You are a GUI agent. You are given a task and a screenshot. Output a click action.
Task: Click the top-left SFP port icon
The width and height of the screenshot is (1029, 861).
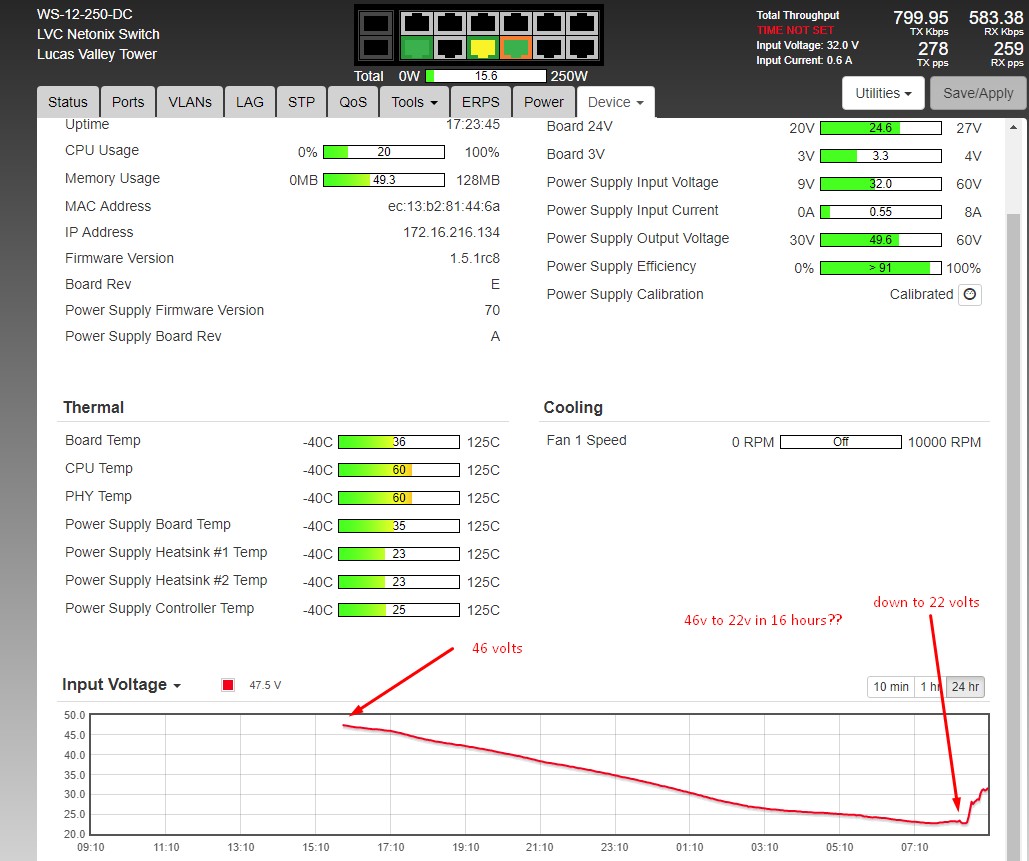(x=376, y=22)
